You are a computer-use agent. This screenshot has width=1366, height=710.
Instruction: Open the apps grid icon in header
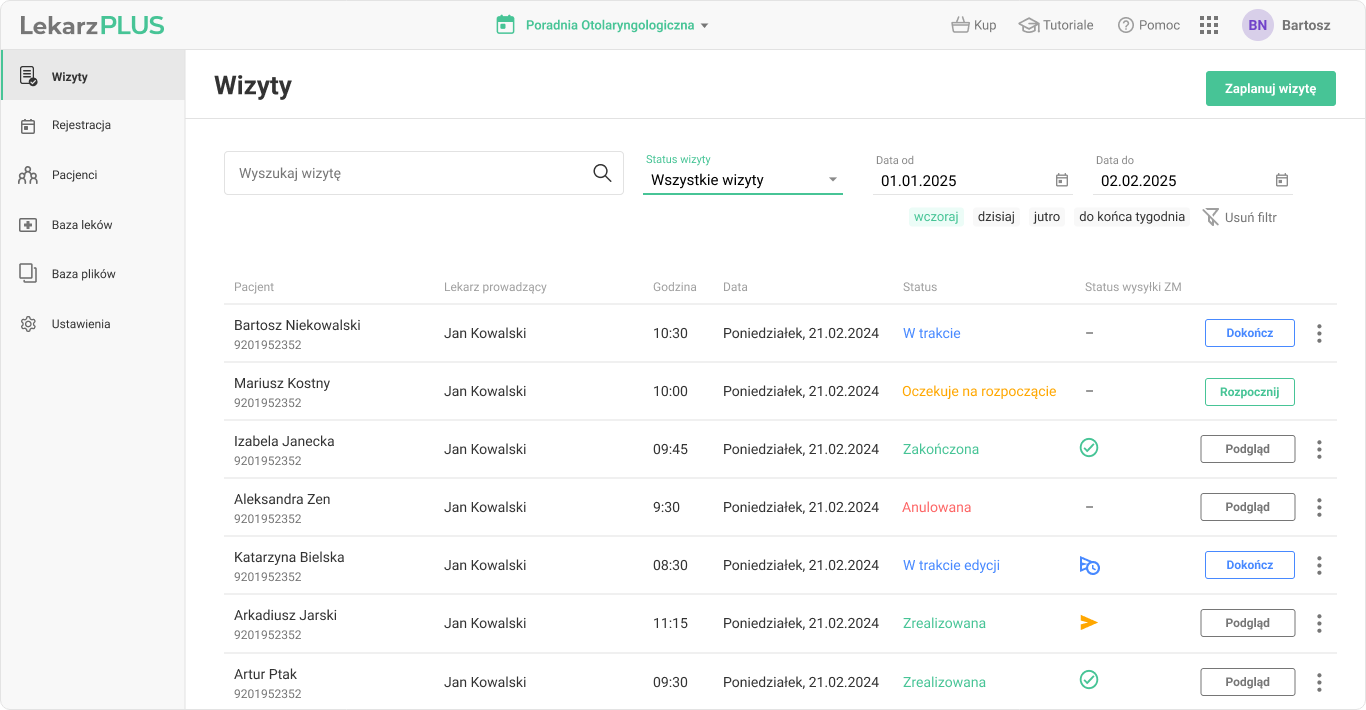coord(1208,25)
